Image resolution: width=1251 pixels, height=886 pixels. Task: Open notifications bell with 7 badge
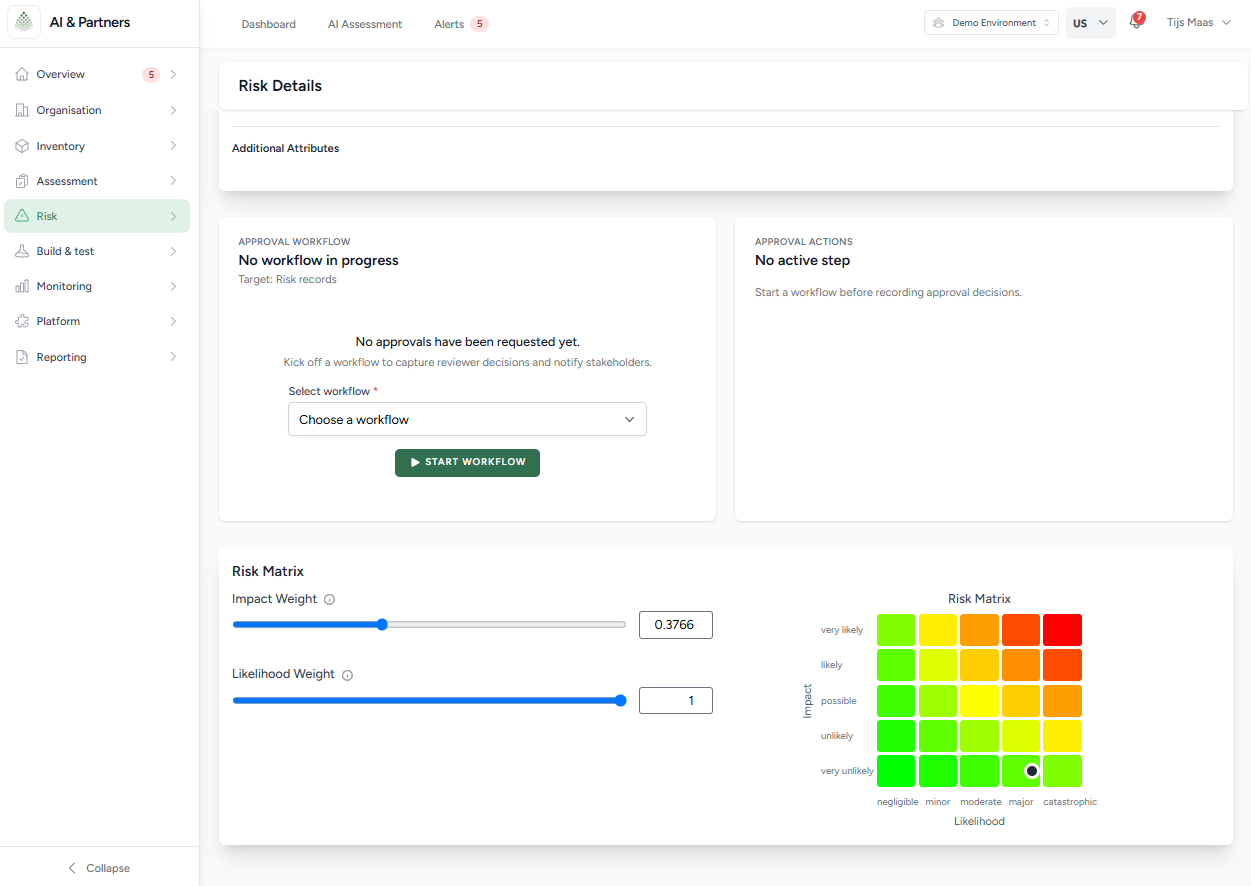tap(1136, 22)
